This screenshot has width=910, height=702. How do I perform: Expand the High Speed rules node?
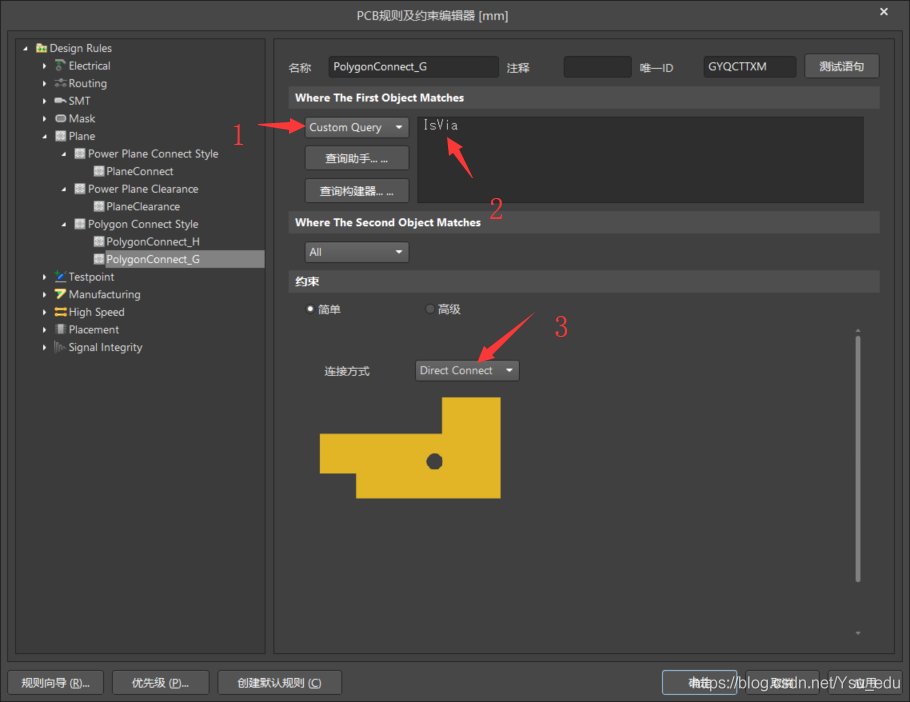coord(45,312)
